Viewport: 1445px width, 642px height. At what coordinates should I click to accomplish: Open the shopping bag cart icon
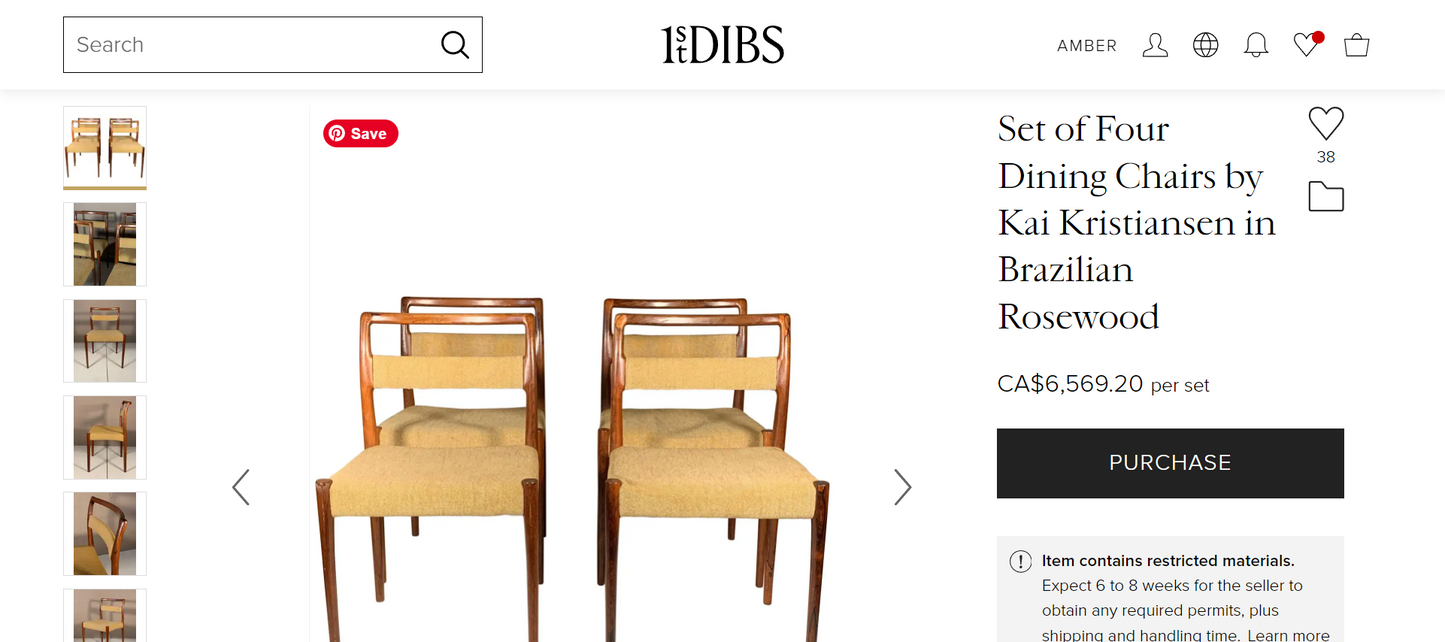click(1357, 45)
